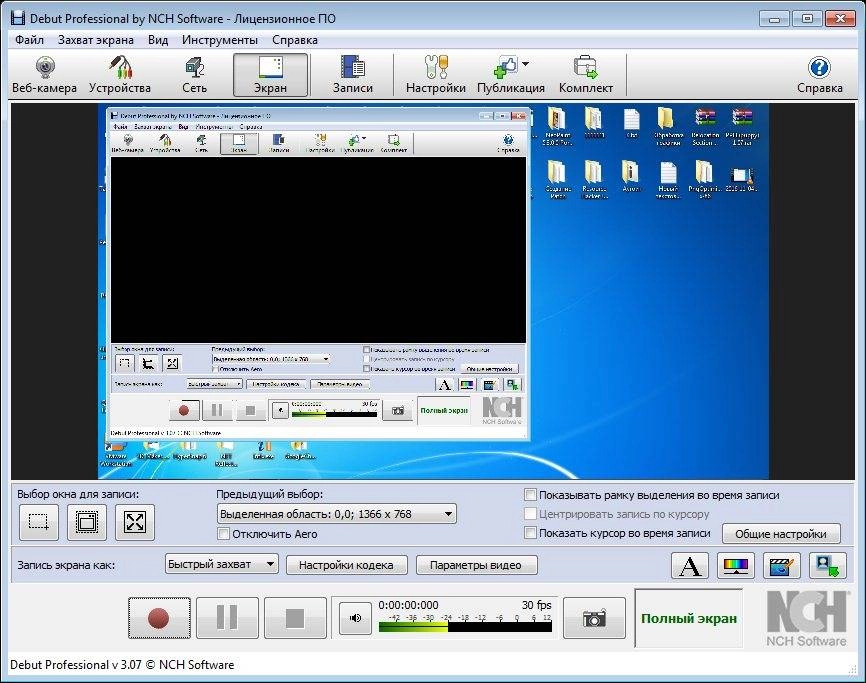
Task: Enable Показывать рамку выделения во время записи
Action: 530,495
